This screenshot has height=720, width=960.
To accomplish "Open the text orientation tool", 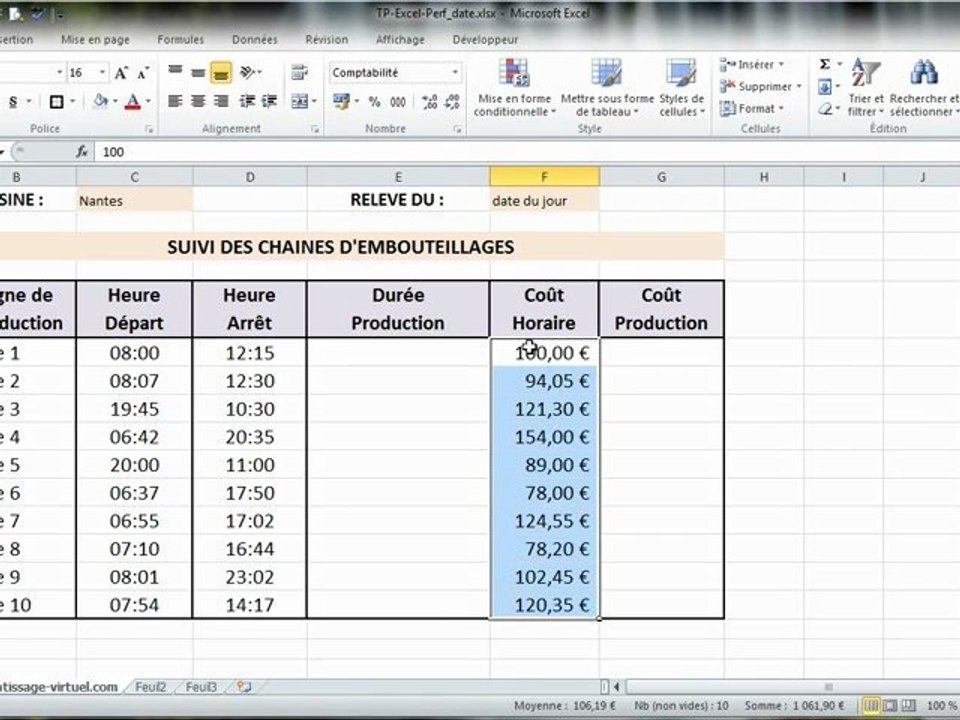I will coord(248,72).
